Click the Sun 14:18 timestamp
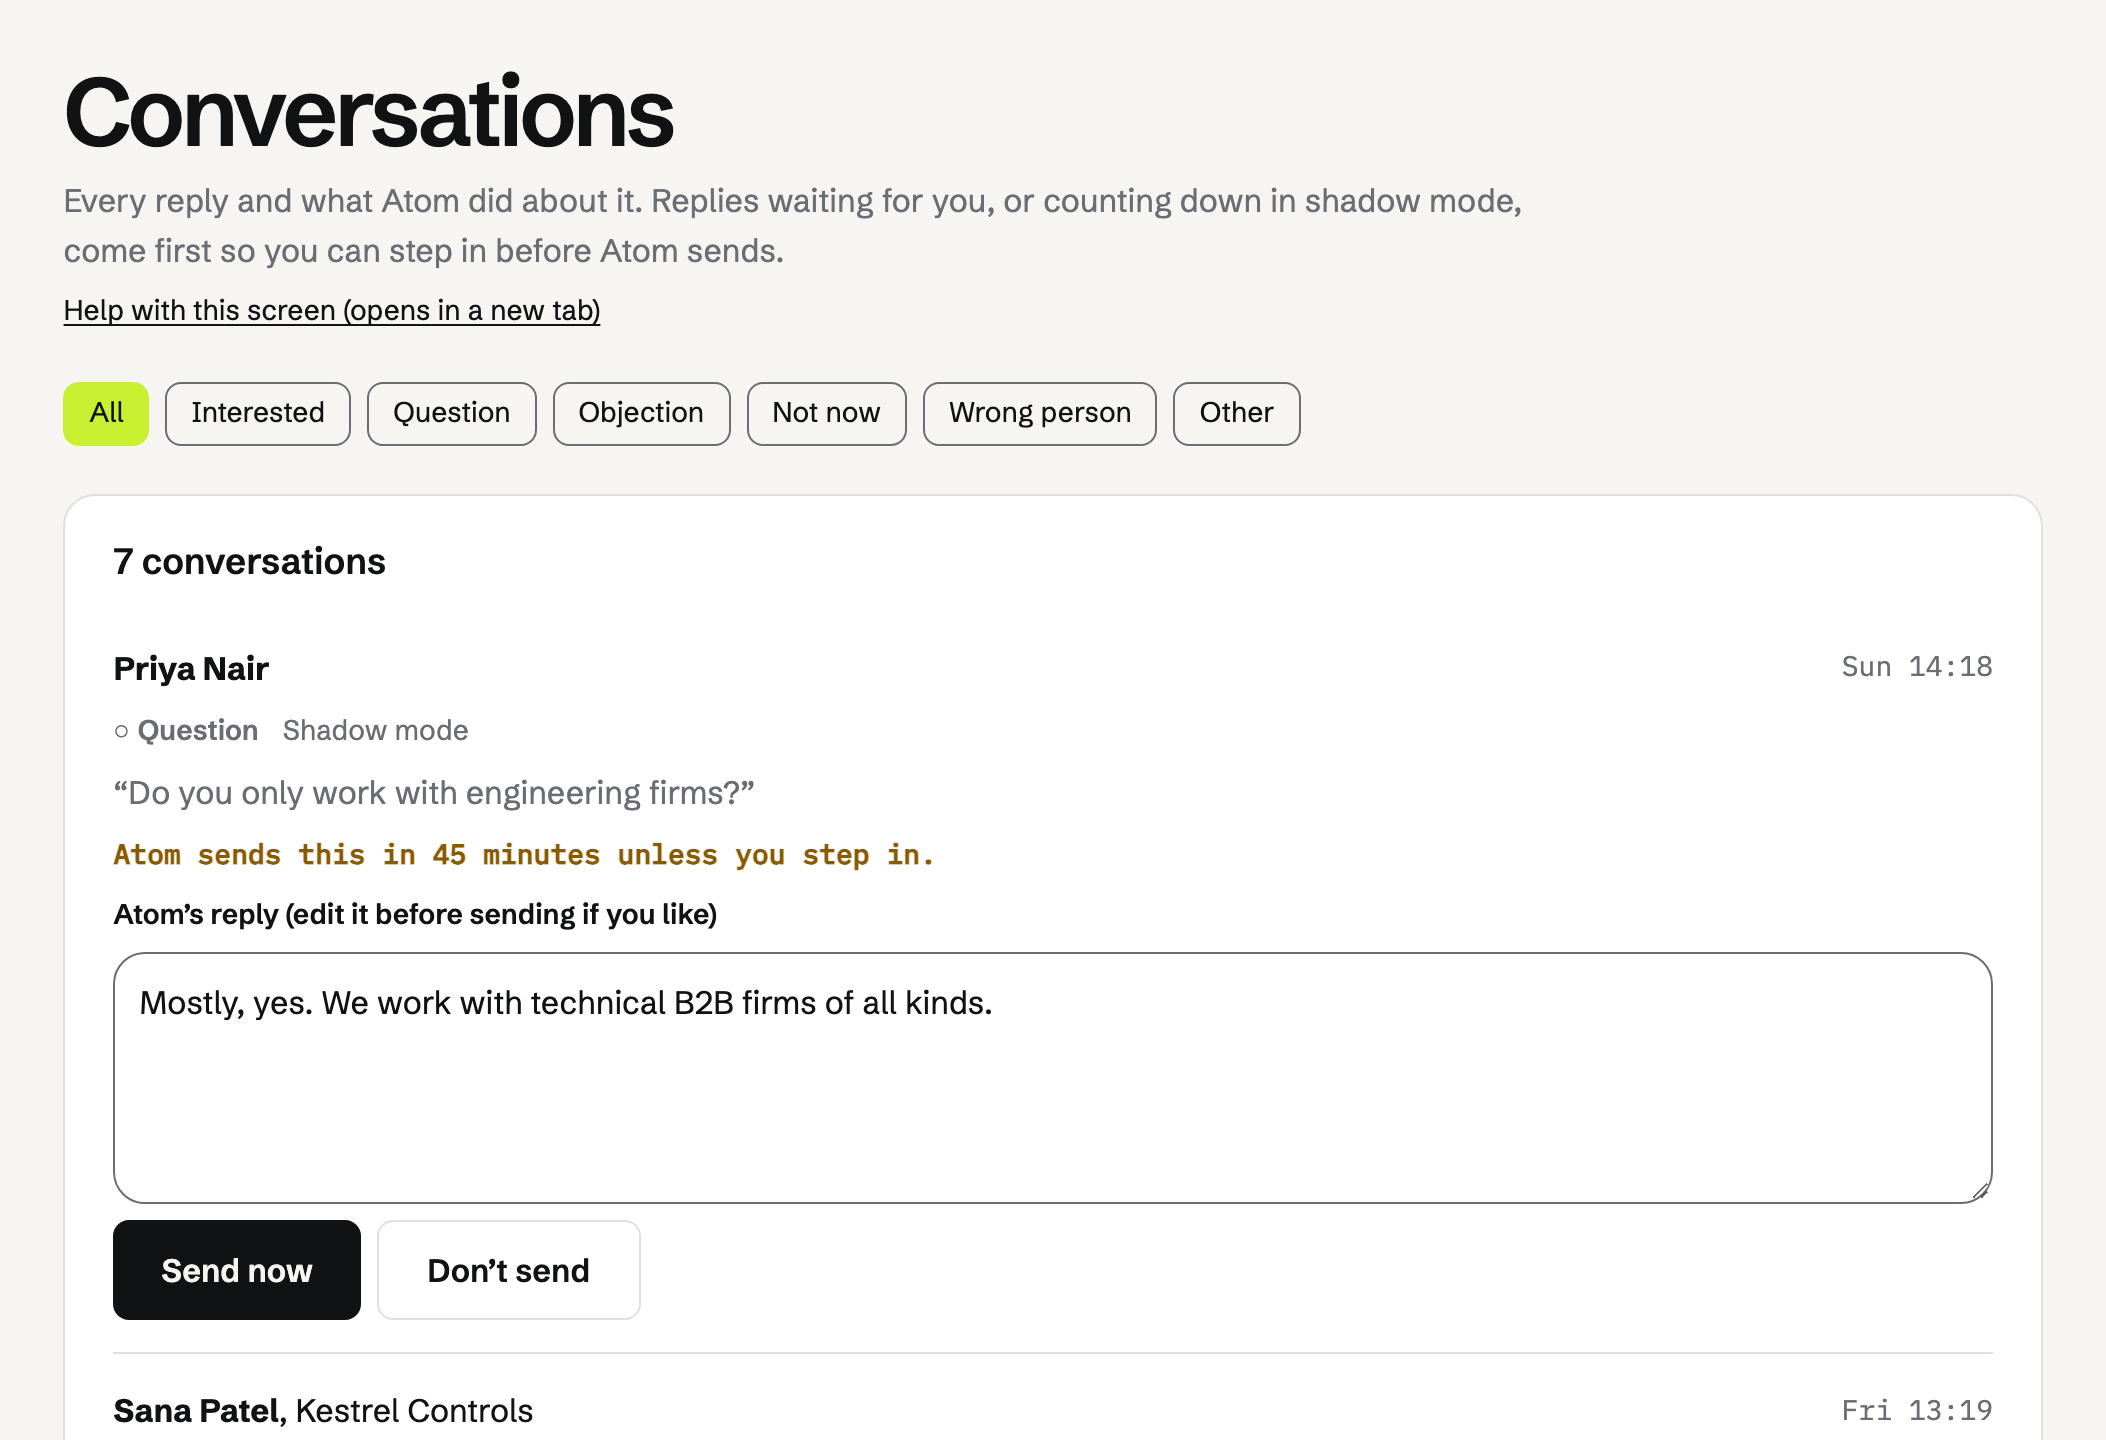Image resolution: width=2106 pixels, height=1440 pixels. pyautogui.click(x=1917, y=667)
